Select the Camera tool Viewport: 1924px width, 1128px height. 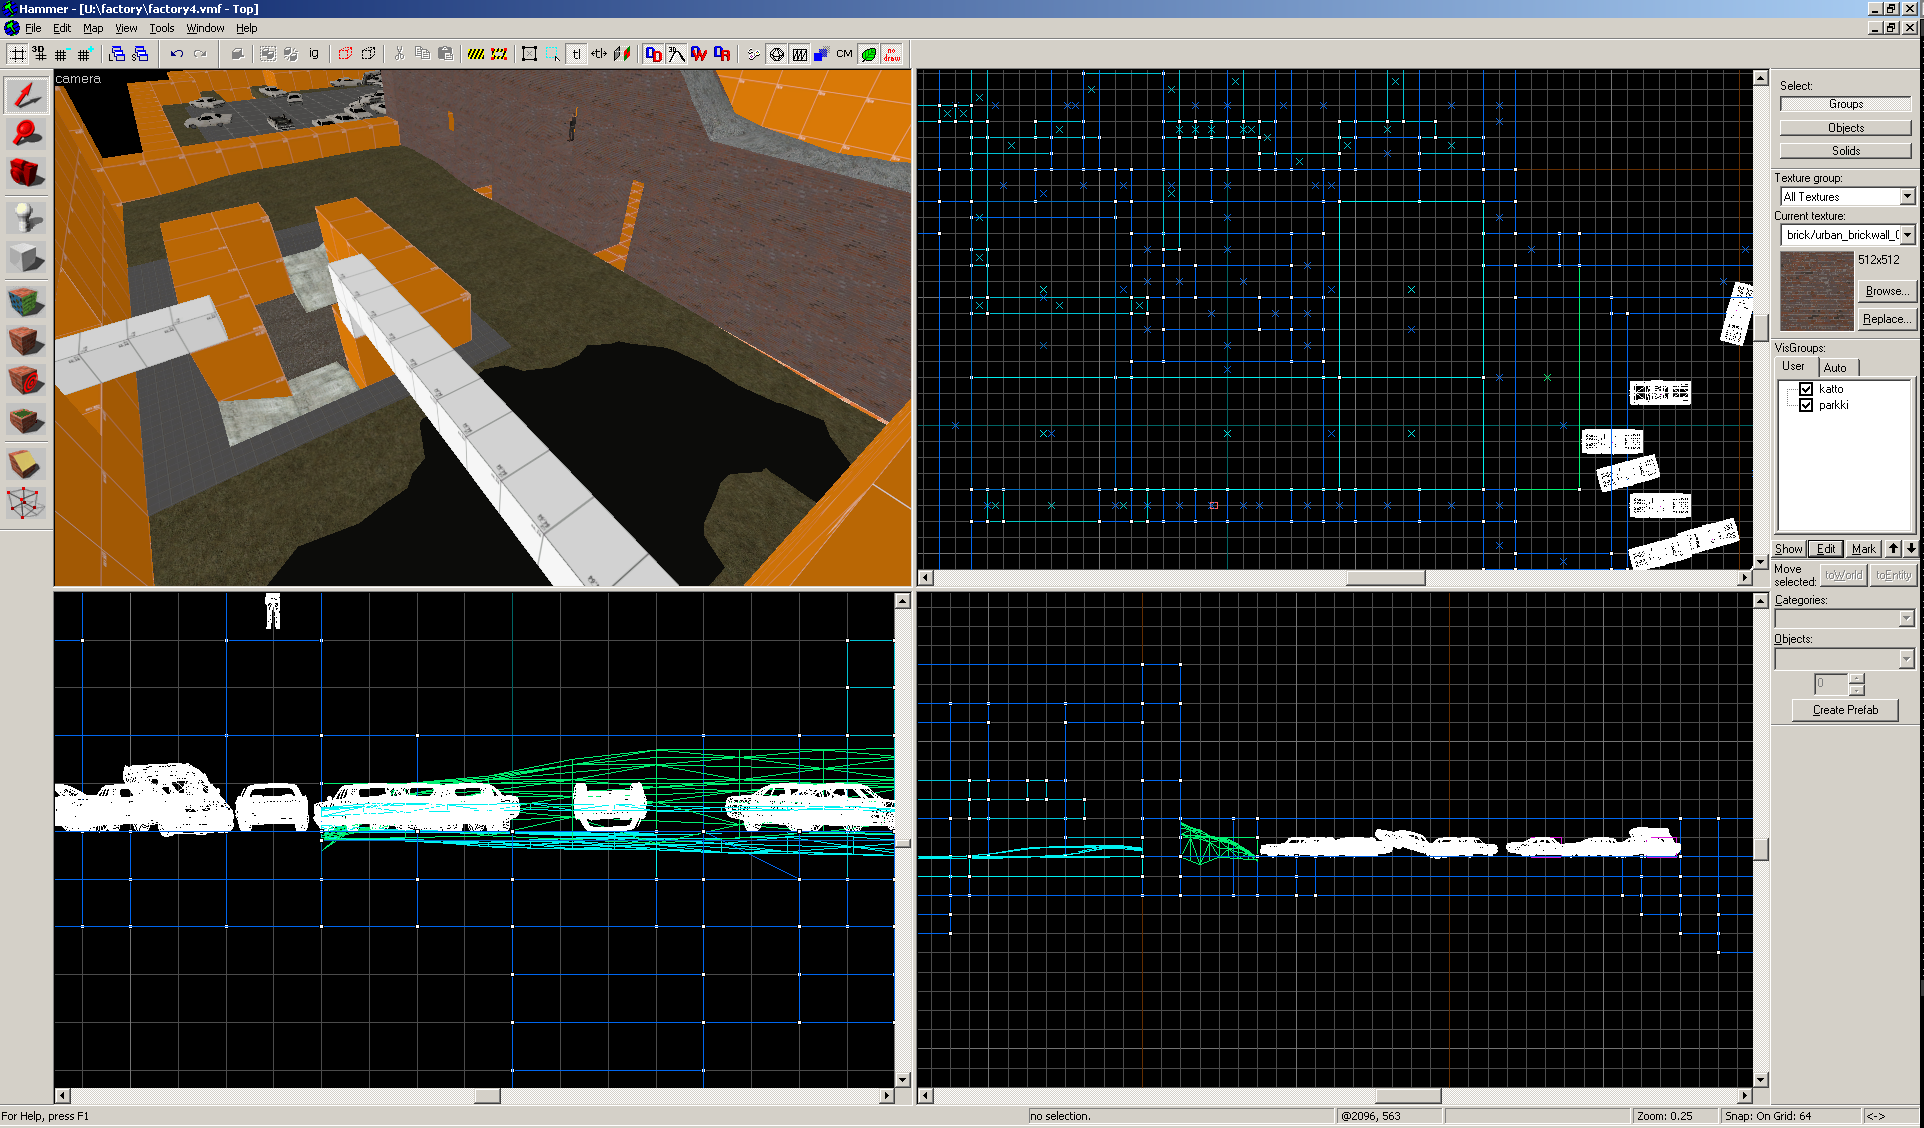coord(26,172)
